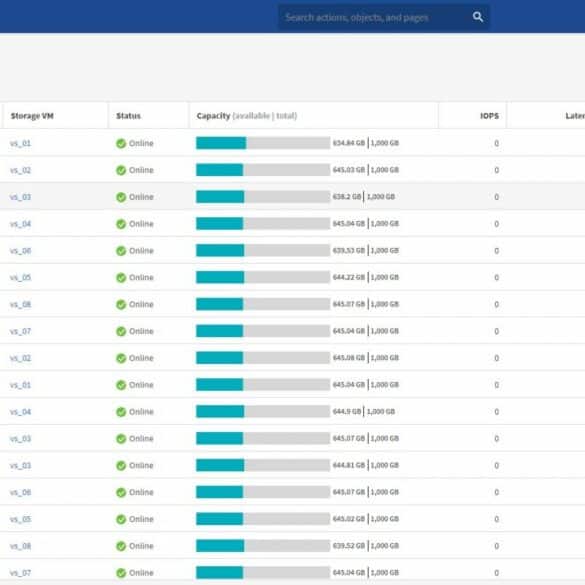This screenshot has height=585, width=585.
Task: Click green check icon in vs_06 645.07 GB row
Action: point(121,492)
